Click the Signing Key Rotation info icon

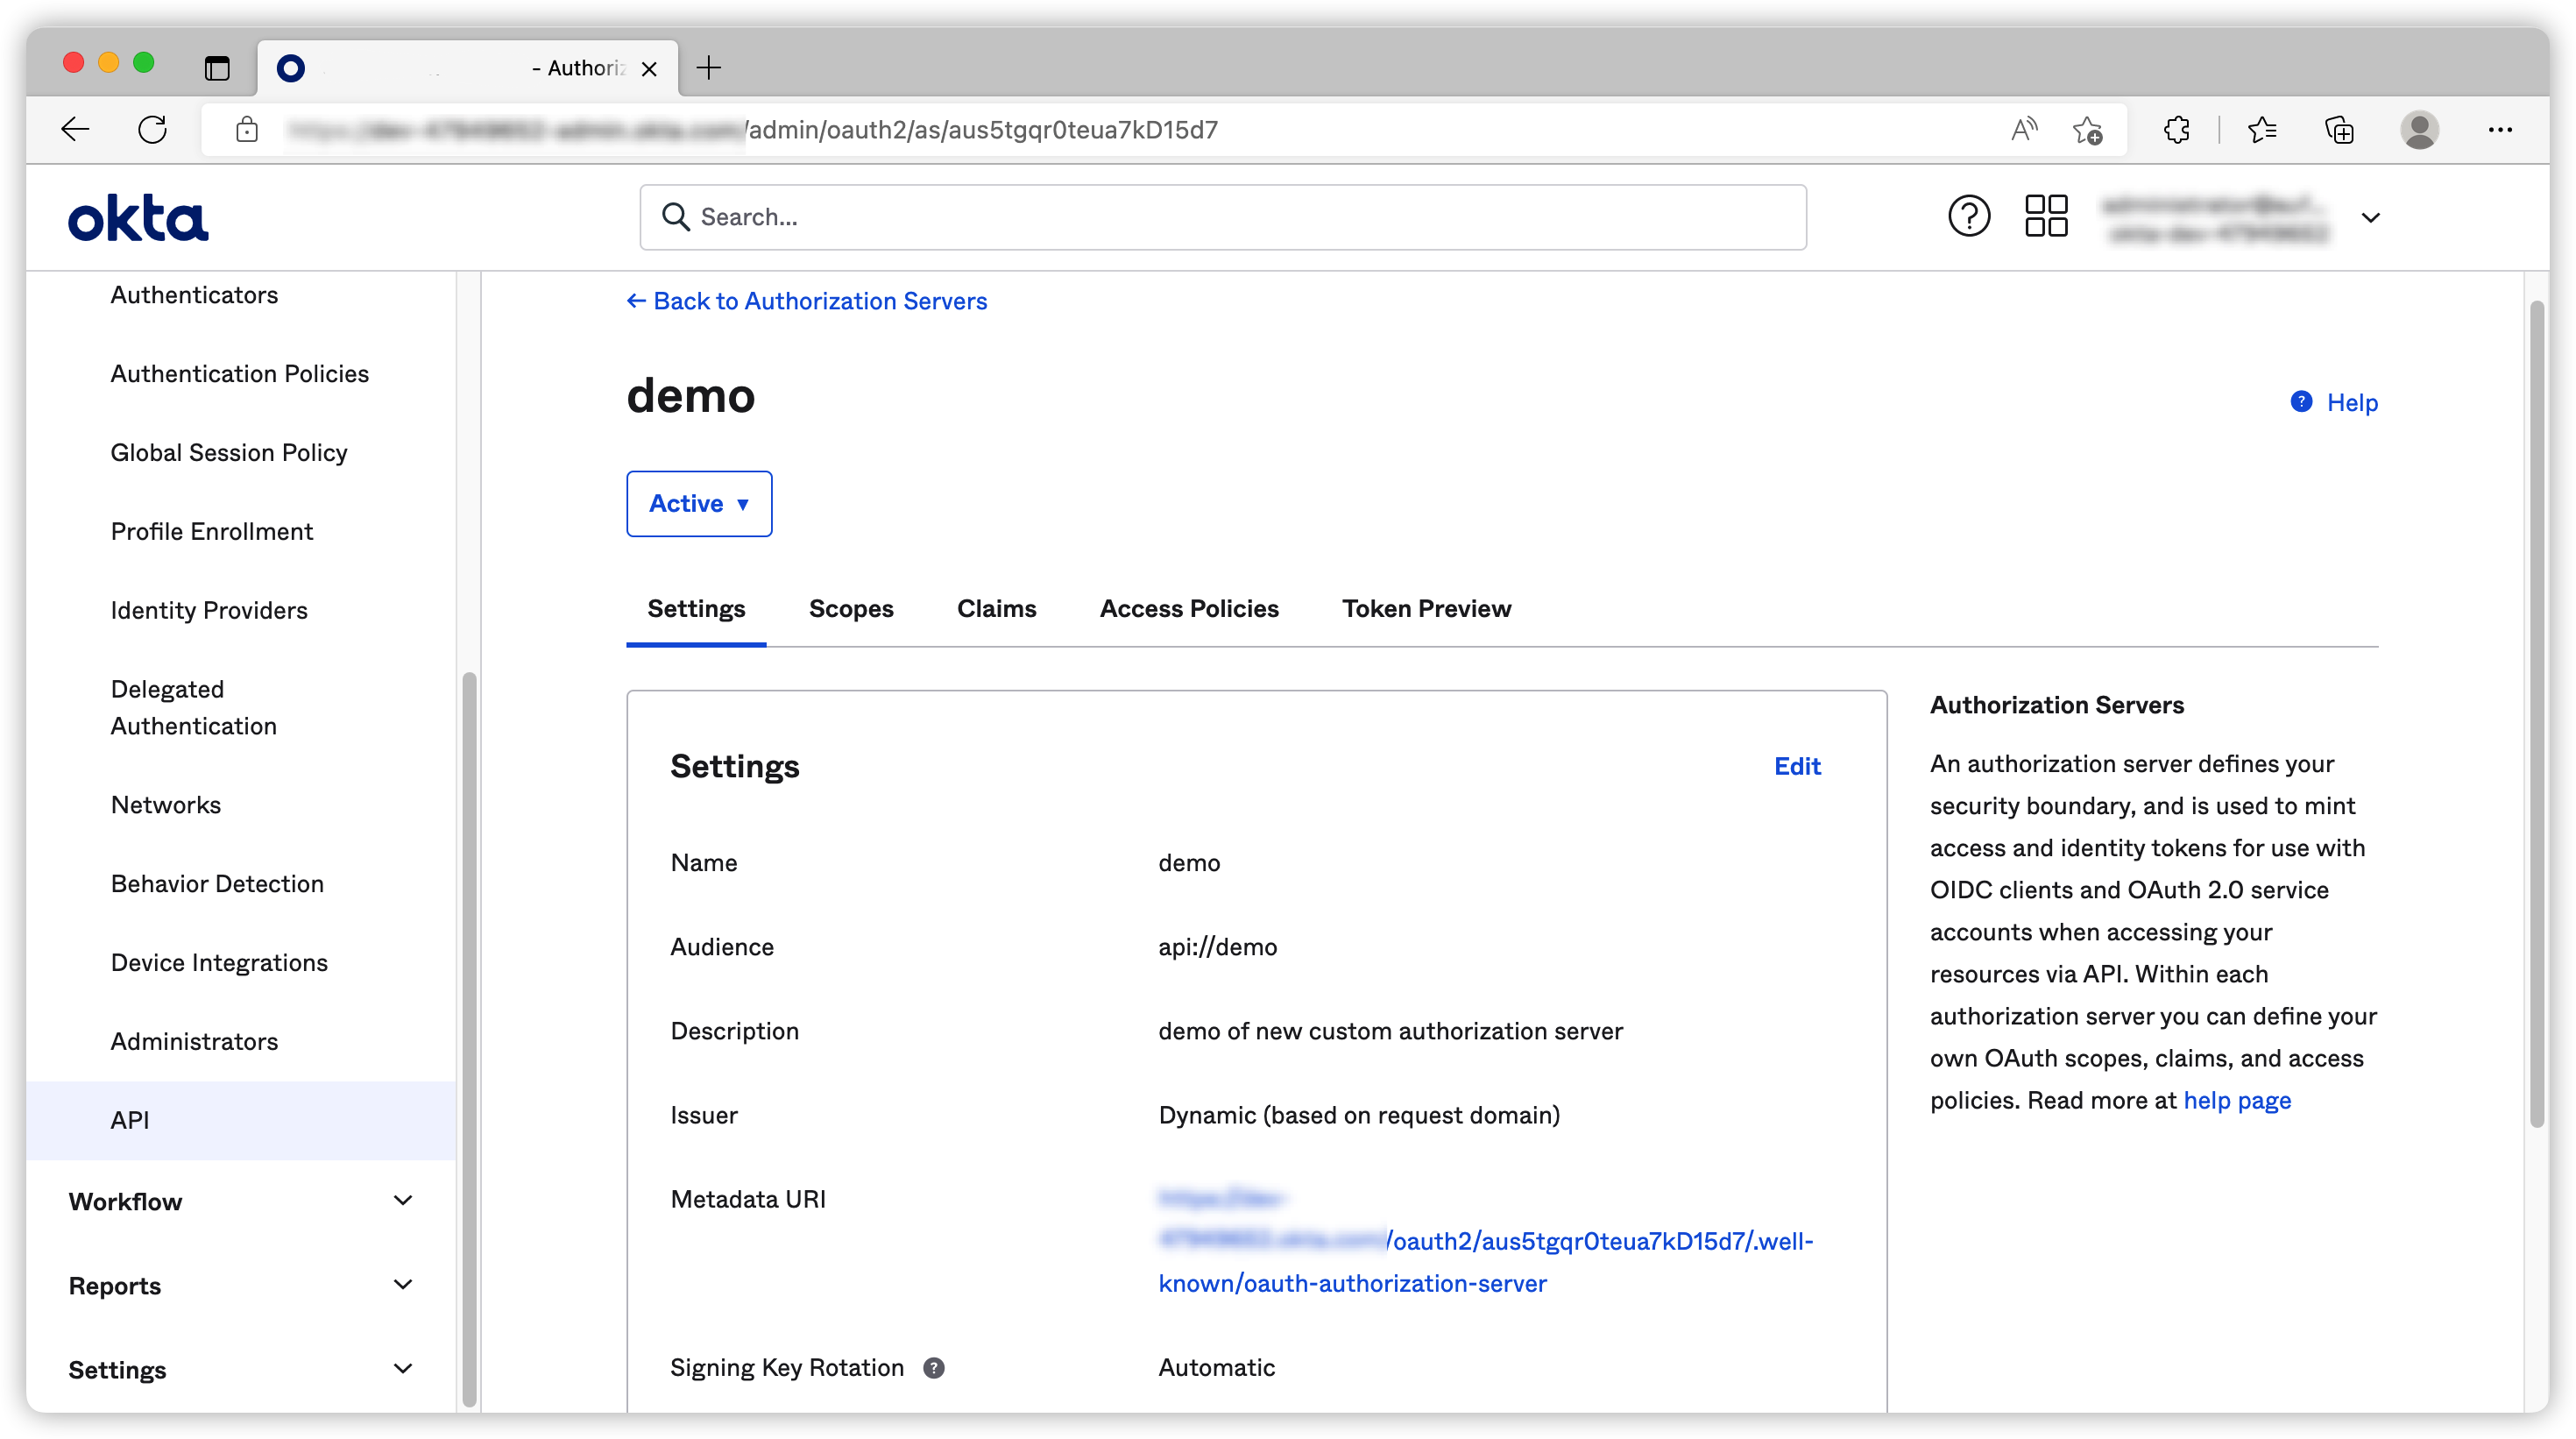pos(933,1367)
